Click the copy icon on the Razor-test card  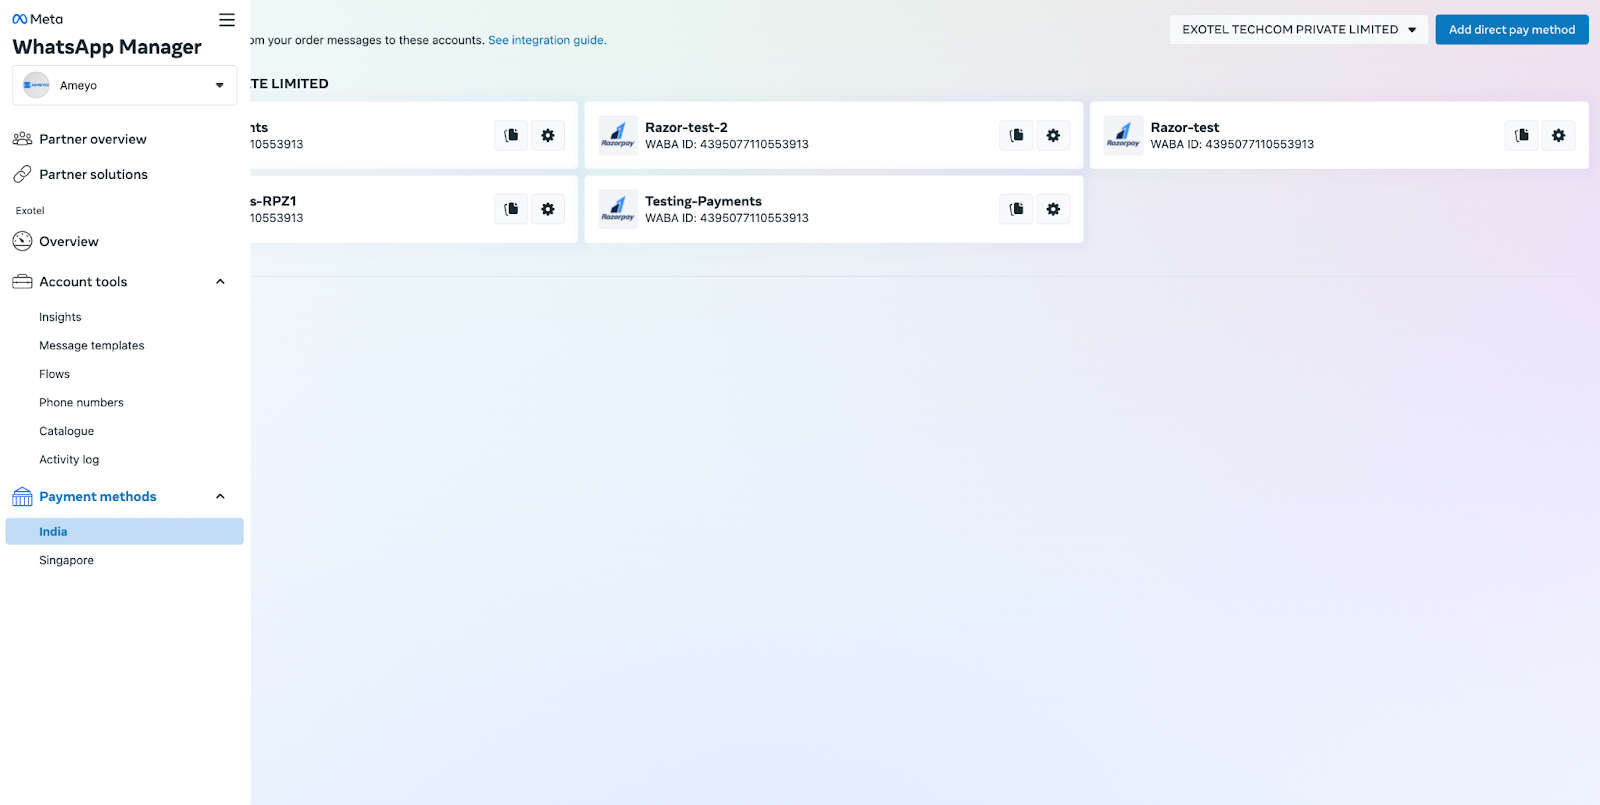pos(1522,135)
